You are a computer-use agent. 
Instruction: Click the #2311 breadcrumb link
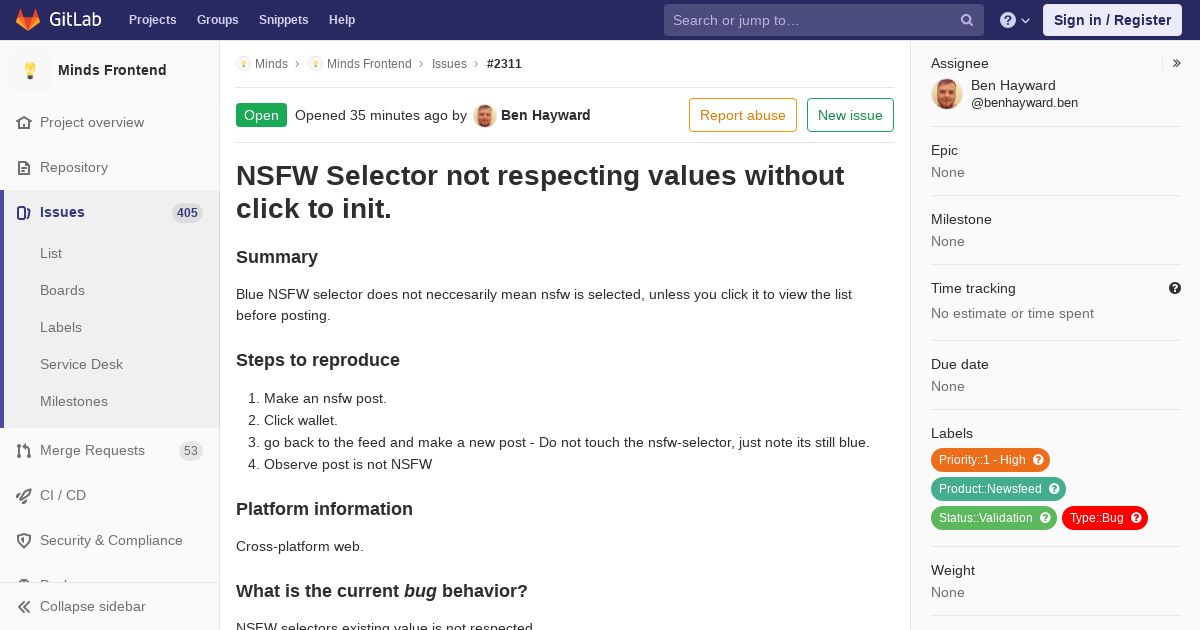(x=504, y=64)
